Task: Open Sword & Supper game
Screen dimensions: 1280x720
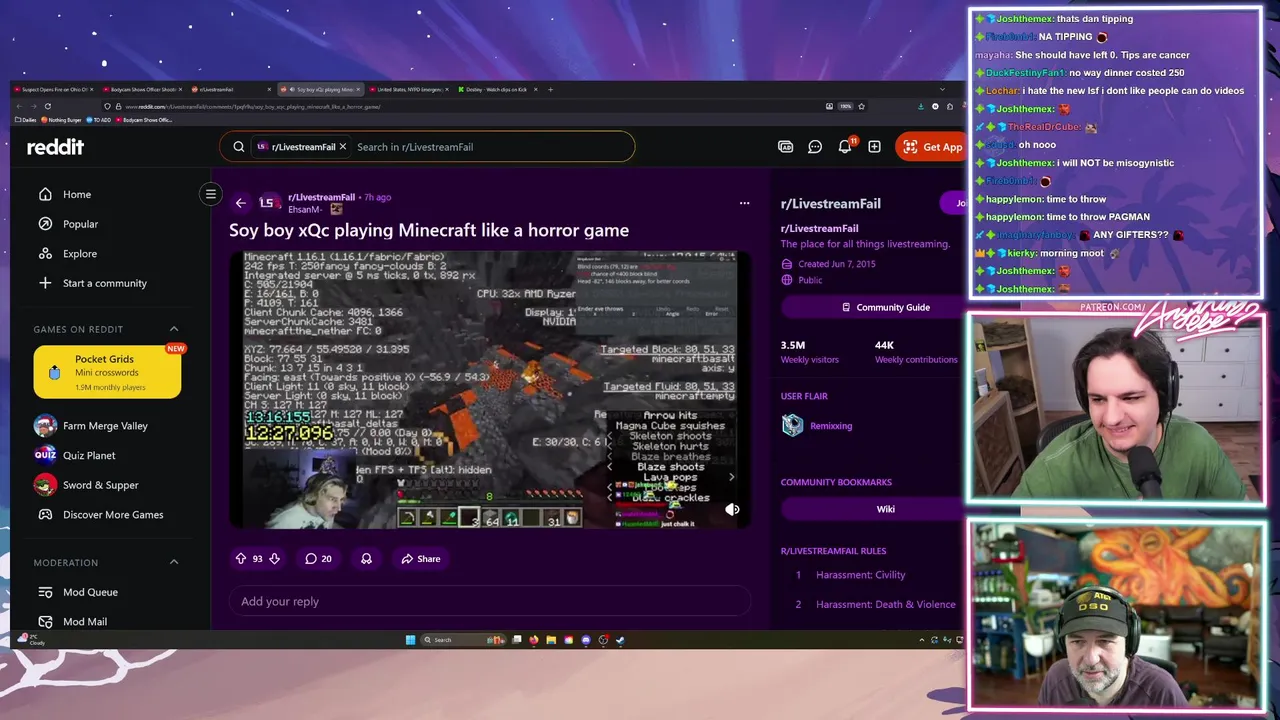Action: 101,485
